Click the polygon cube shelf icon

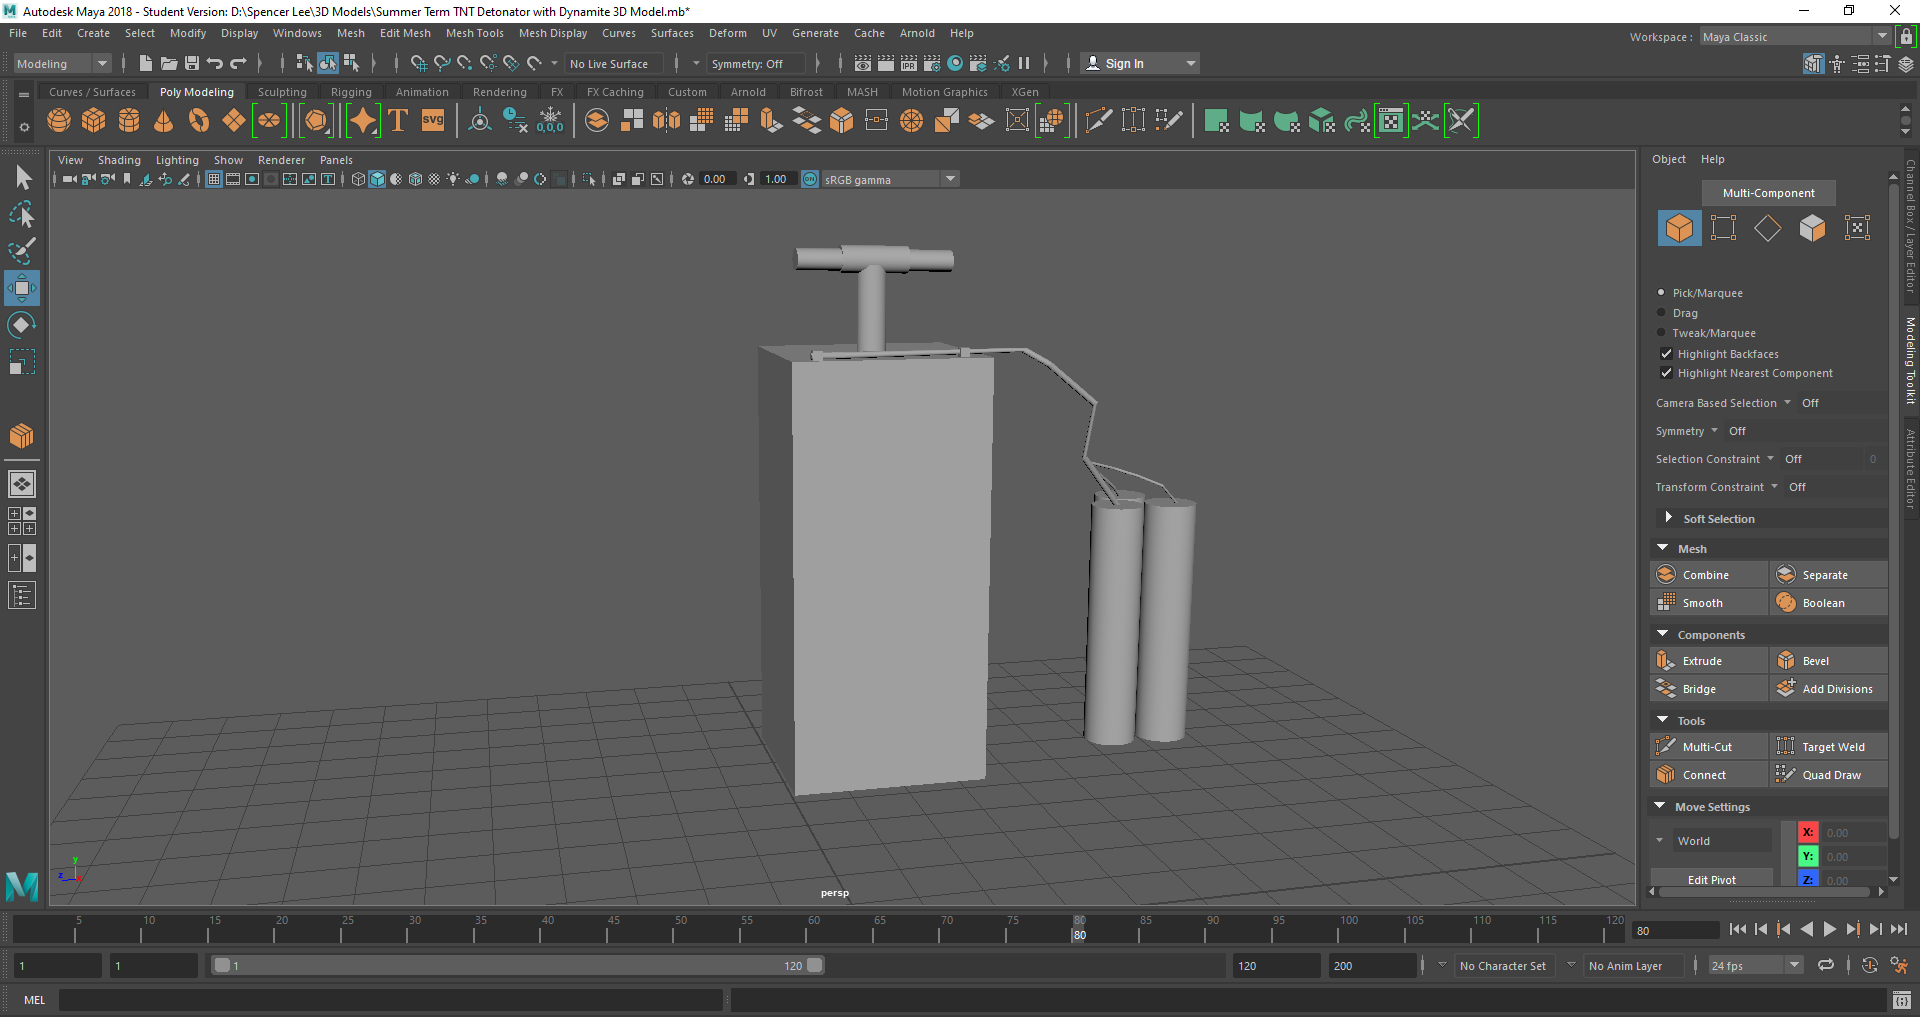click(94, 121)
